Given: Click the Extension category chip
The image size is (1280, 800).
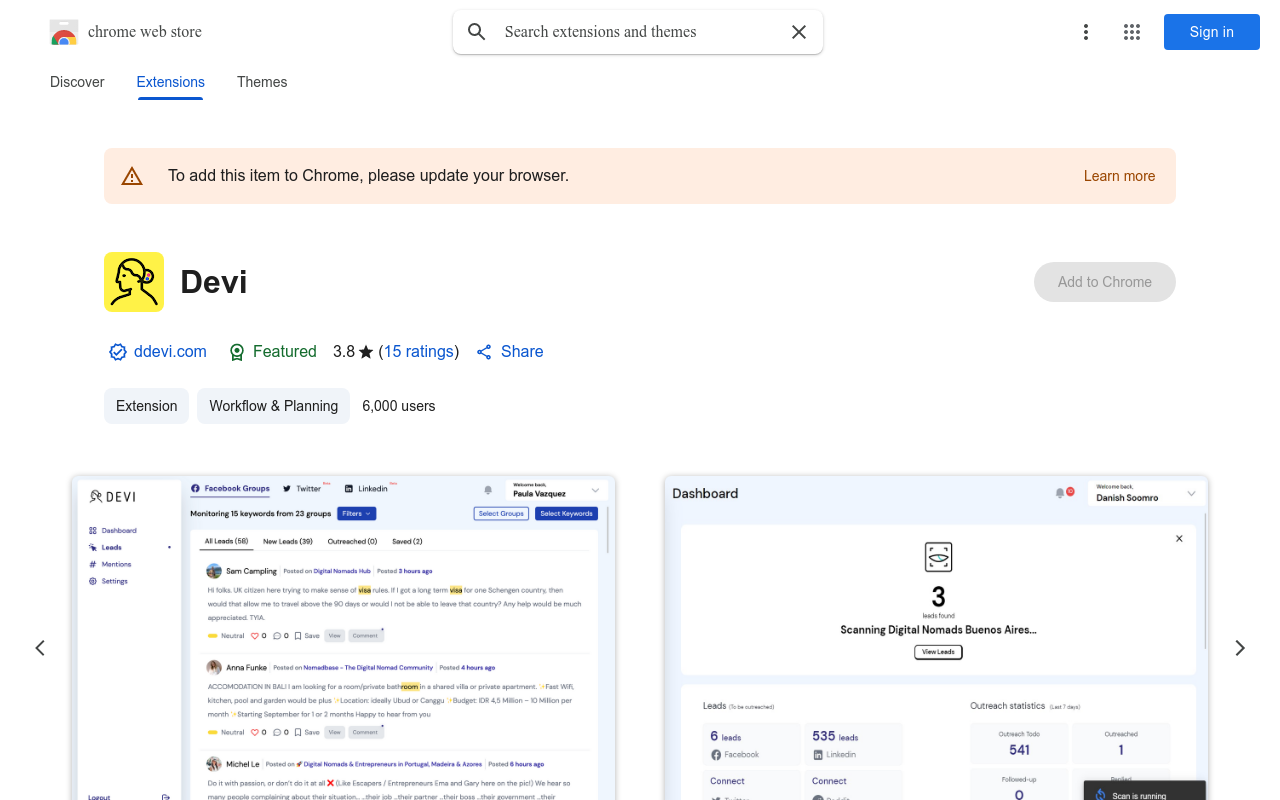Looking at the screenshot, I should click(147, 406).
